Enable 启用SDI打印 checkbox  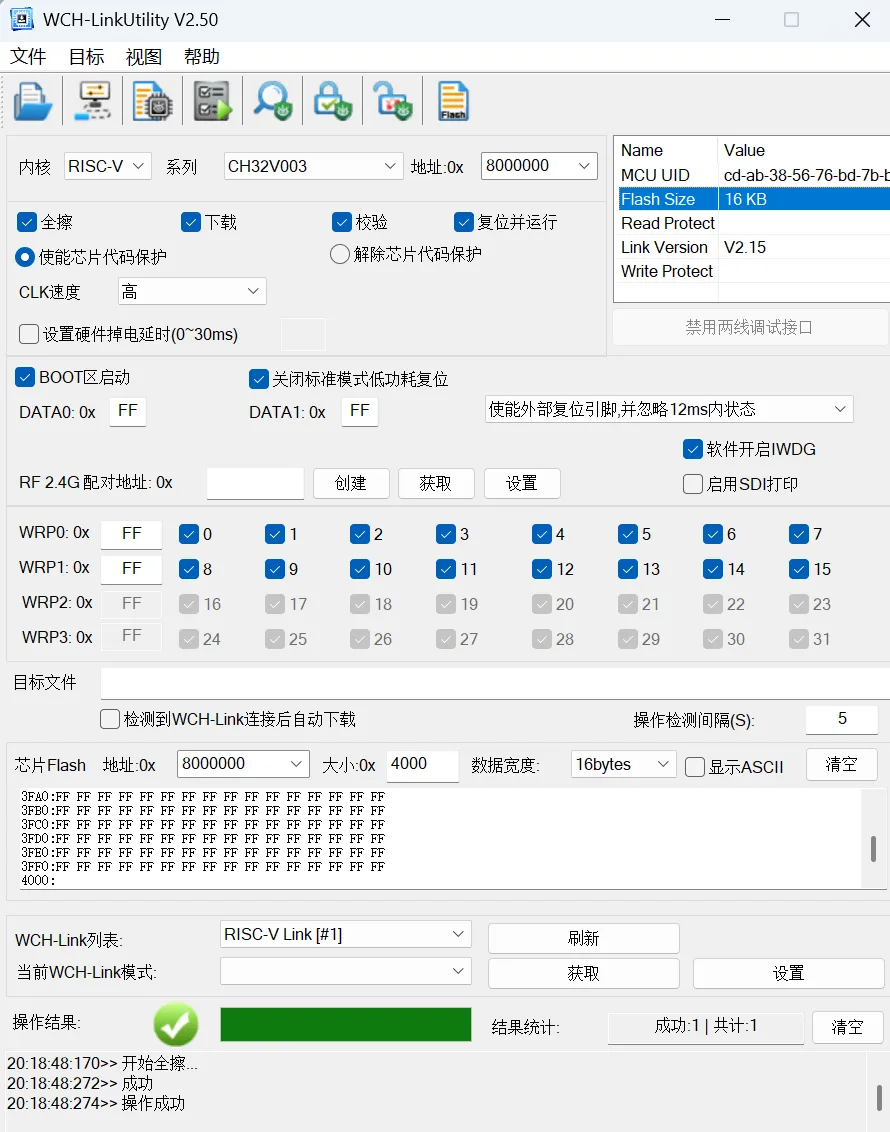point(692,484)
